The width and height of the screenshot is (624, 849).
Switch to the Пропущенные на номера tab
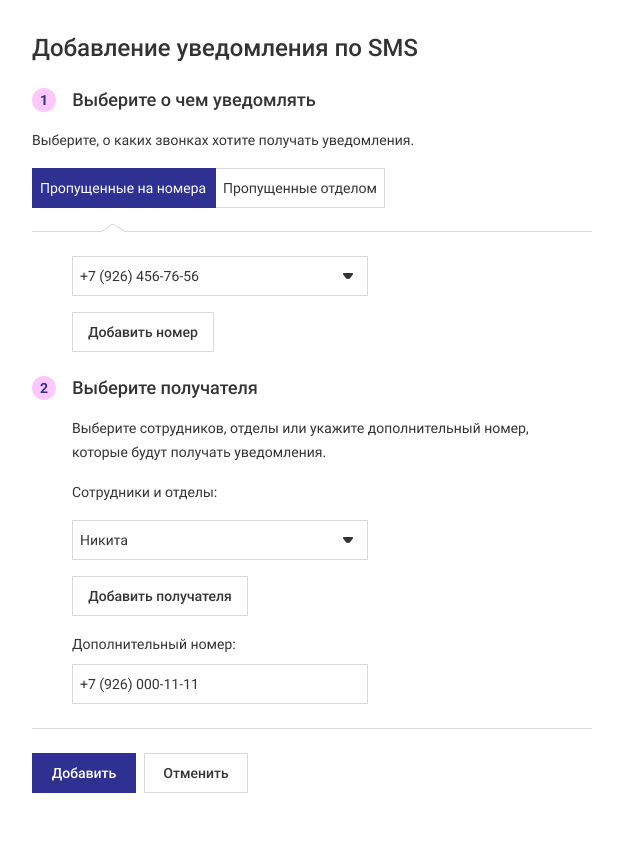124,188
